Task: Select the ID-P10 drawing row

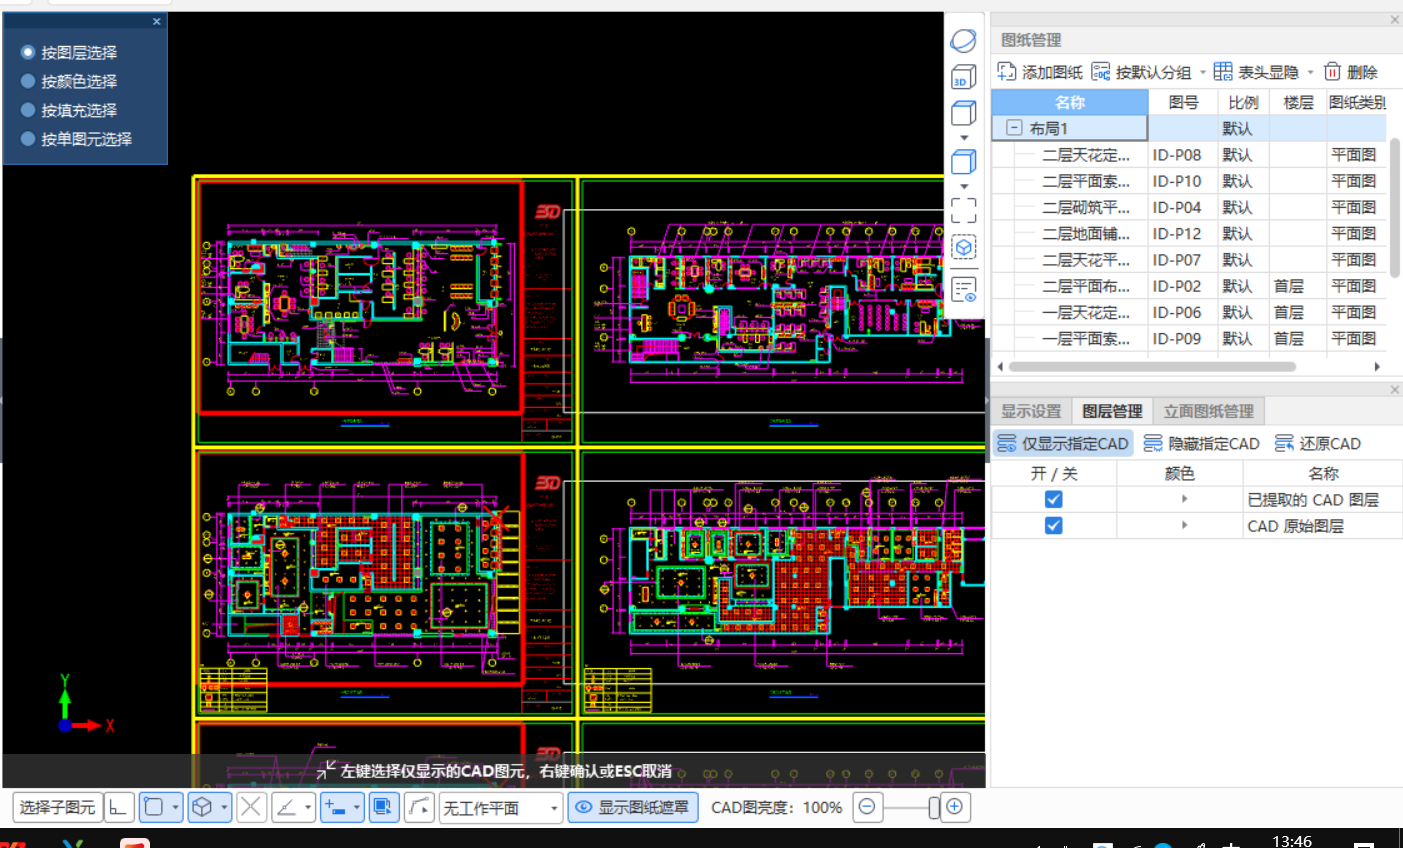Action: tap(1189, 181)
